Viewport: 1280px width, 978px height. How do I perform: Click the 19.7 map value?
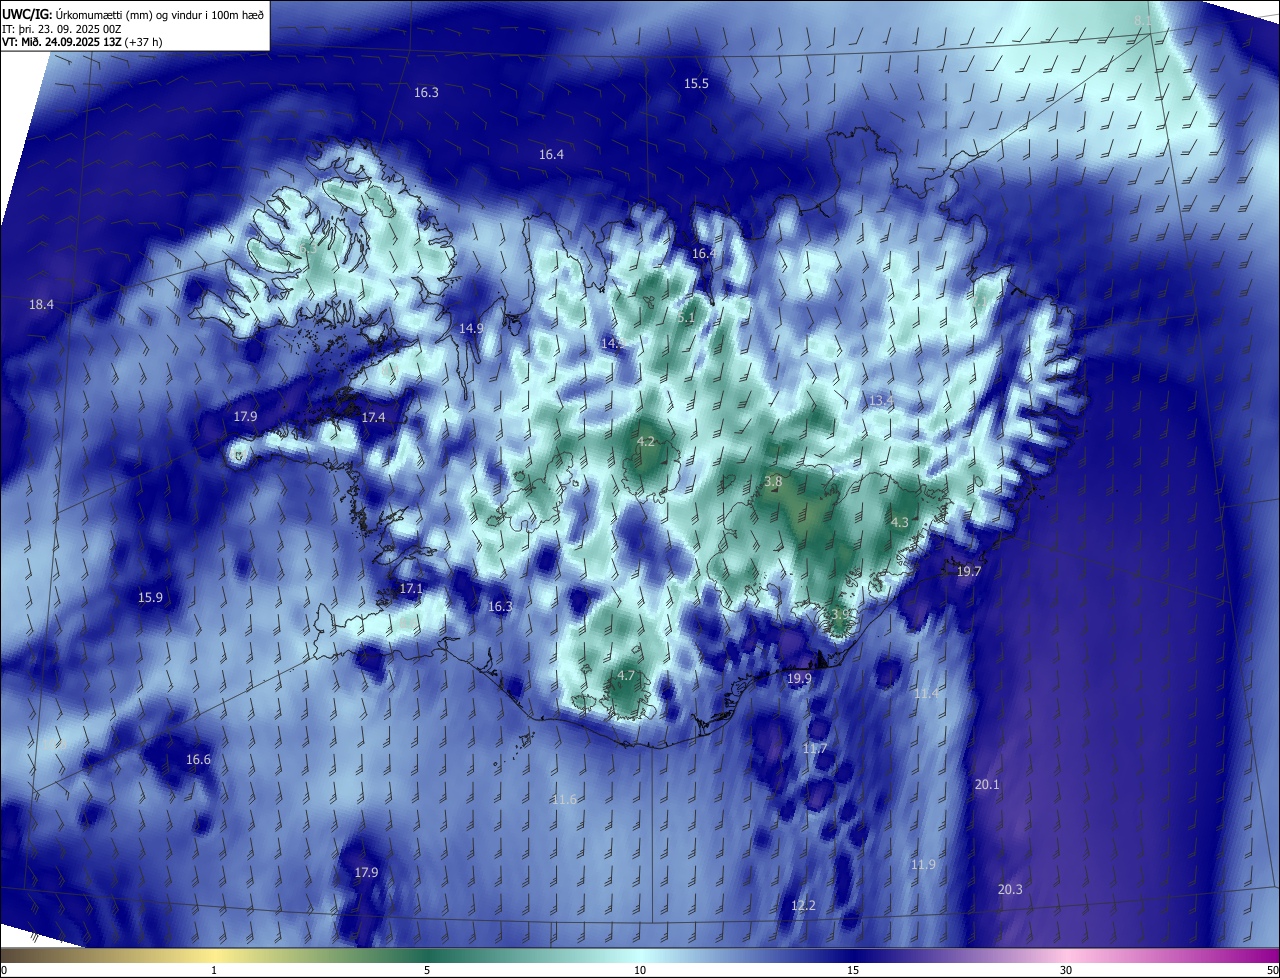coord(969,571)
